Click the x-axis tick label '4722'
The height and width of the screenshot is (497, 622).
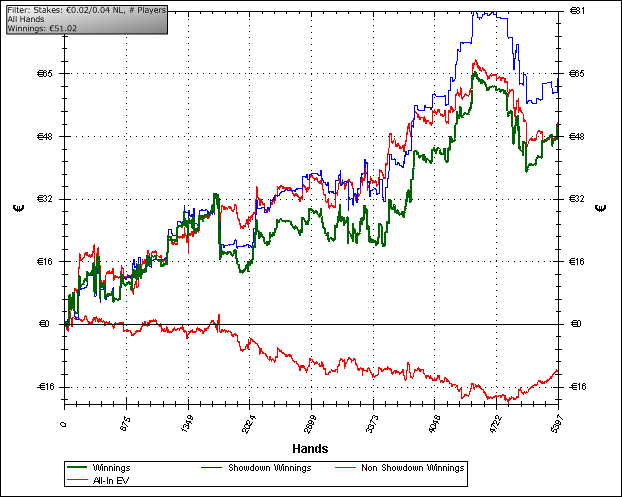point(495,424)
